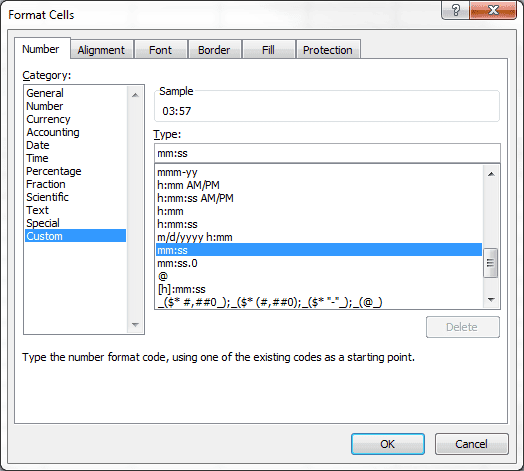The width and height of the screenshot is (524, 471).
Task: Open the Border tab
Action: 215,50
